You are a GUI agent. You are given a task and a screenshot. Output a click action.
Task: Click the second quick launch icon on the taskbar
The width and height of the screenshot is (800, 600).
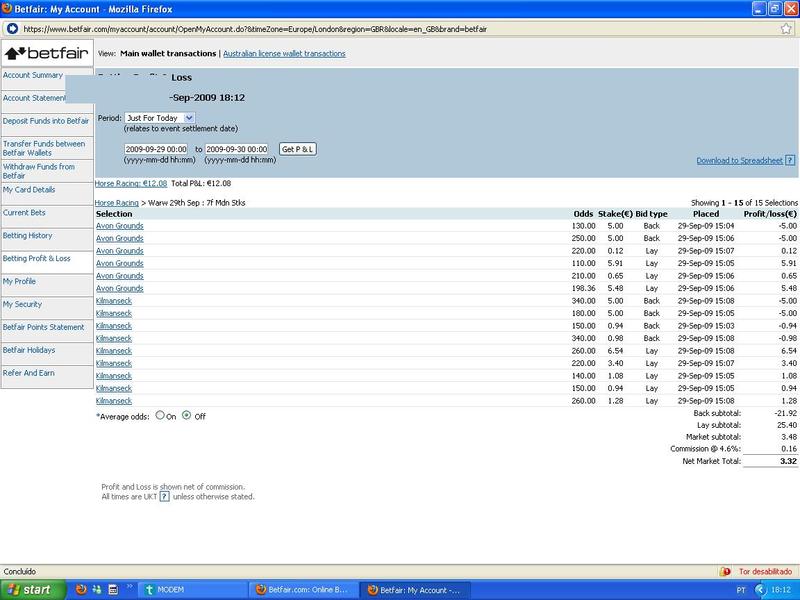97,590
